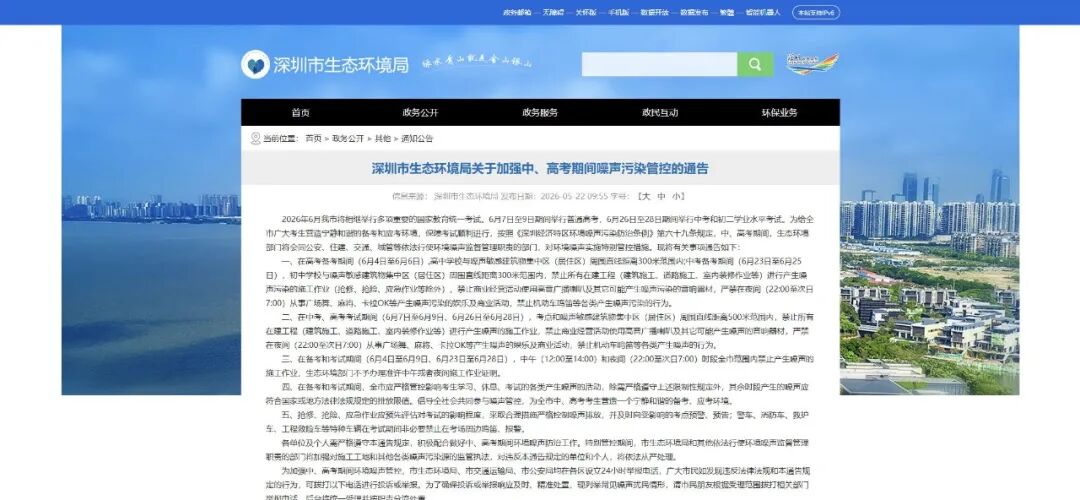Click the paragraph starting 三、在备考和考试期间
Viewport: 1080px width, 500px height.
point(540,366)
